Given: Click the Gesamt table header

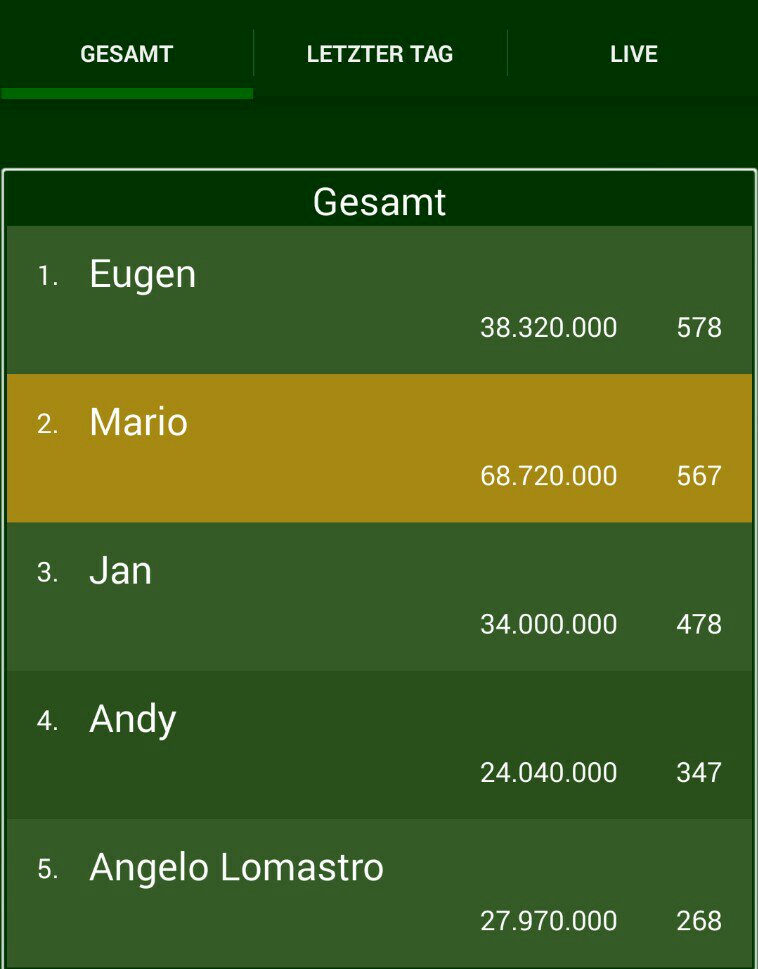Looking at the screenshot, I should click(x=379, y=202).
